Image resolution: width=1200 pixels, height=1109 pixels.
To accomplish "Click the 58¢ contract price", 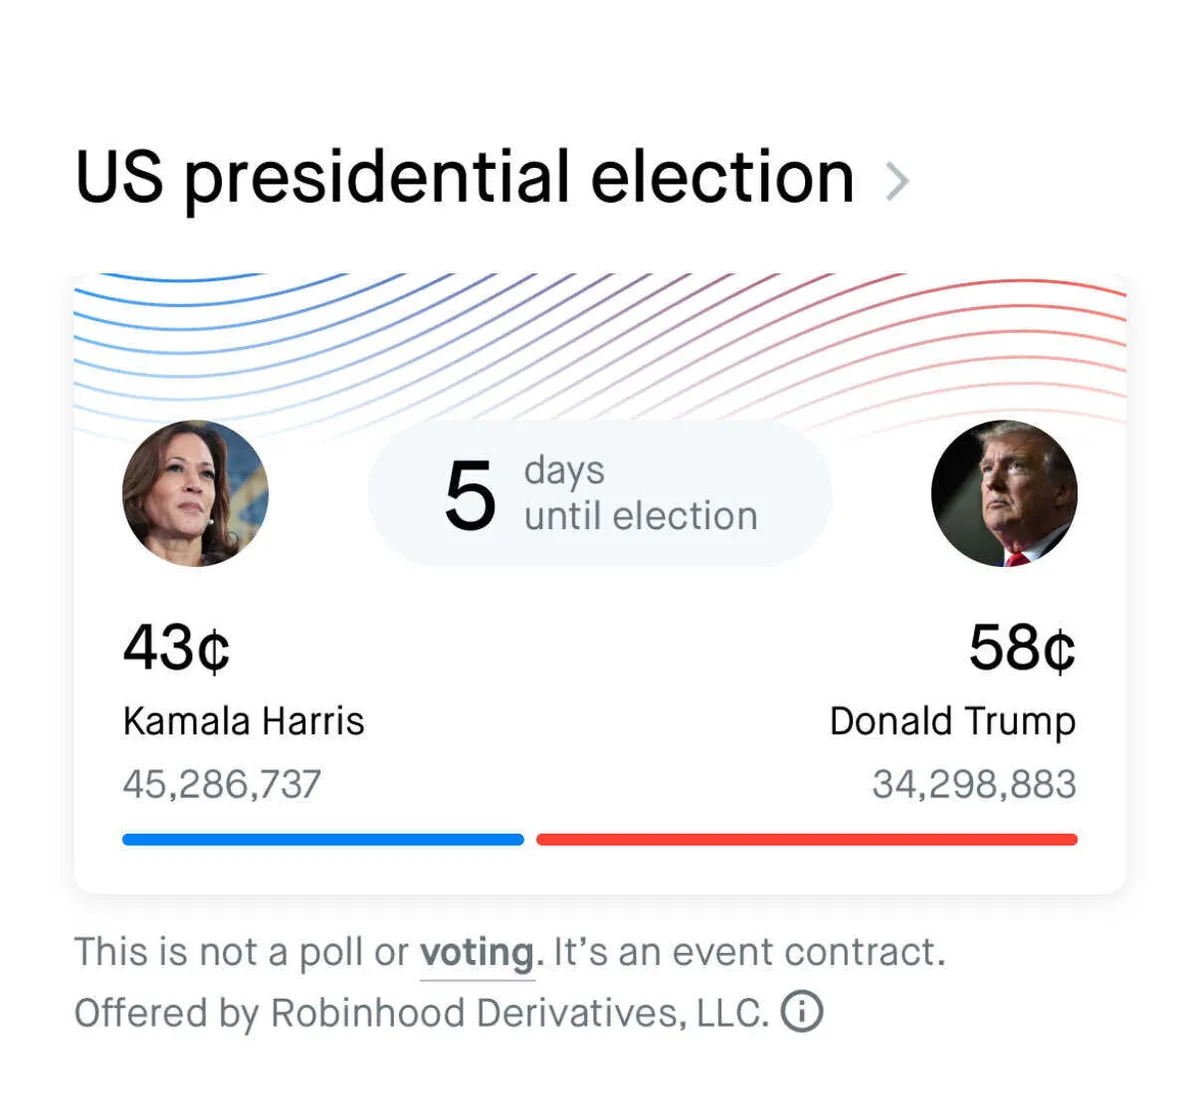I will click(1021, 647).
